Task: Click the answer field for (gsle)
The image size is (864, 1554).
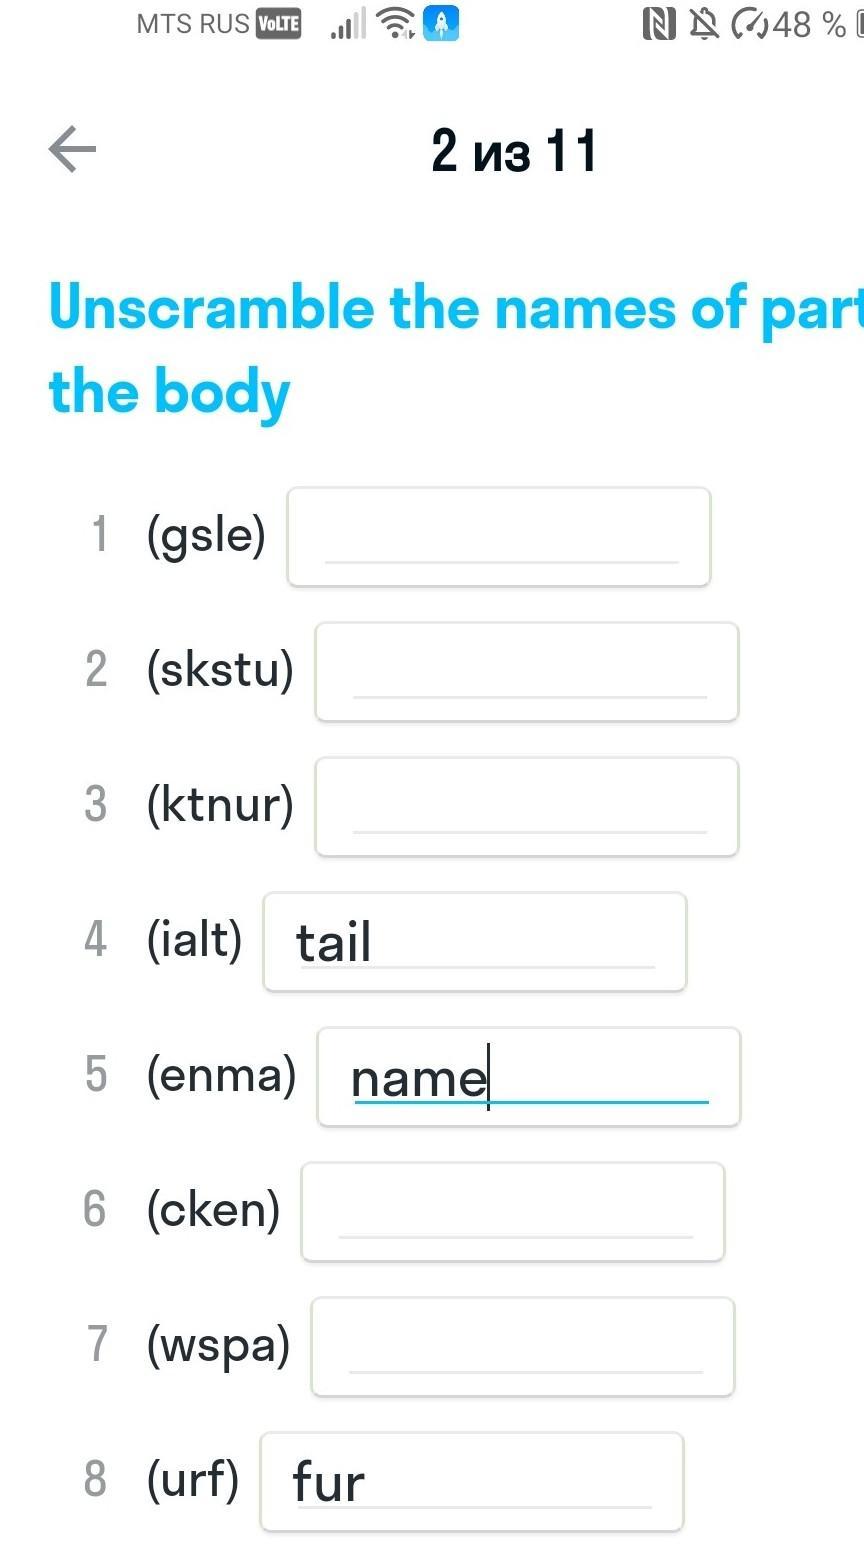Action: (x=499, y=537)
